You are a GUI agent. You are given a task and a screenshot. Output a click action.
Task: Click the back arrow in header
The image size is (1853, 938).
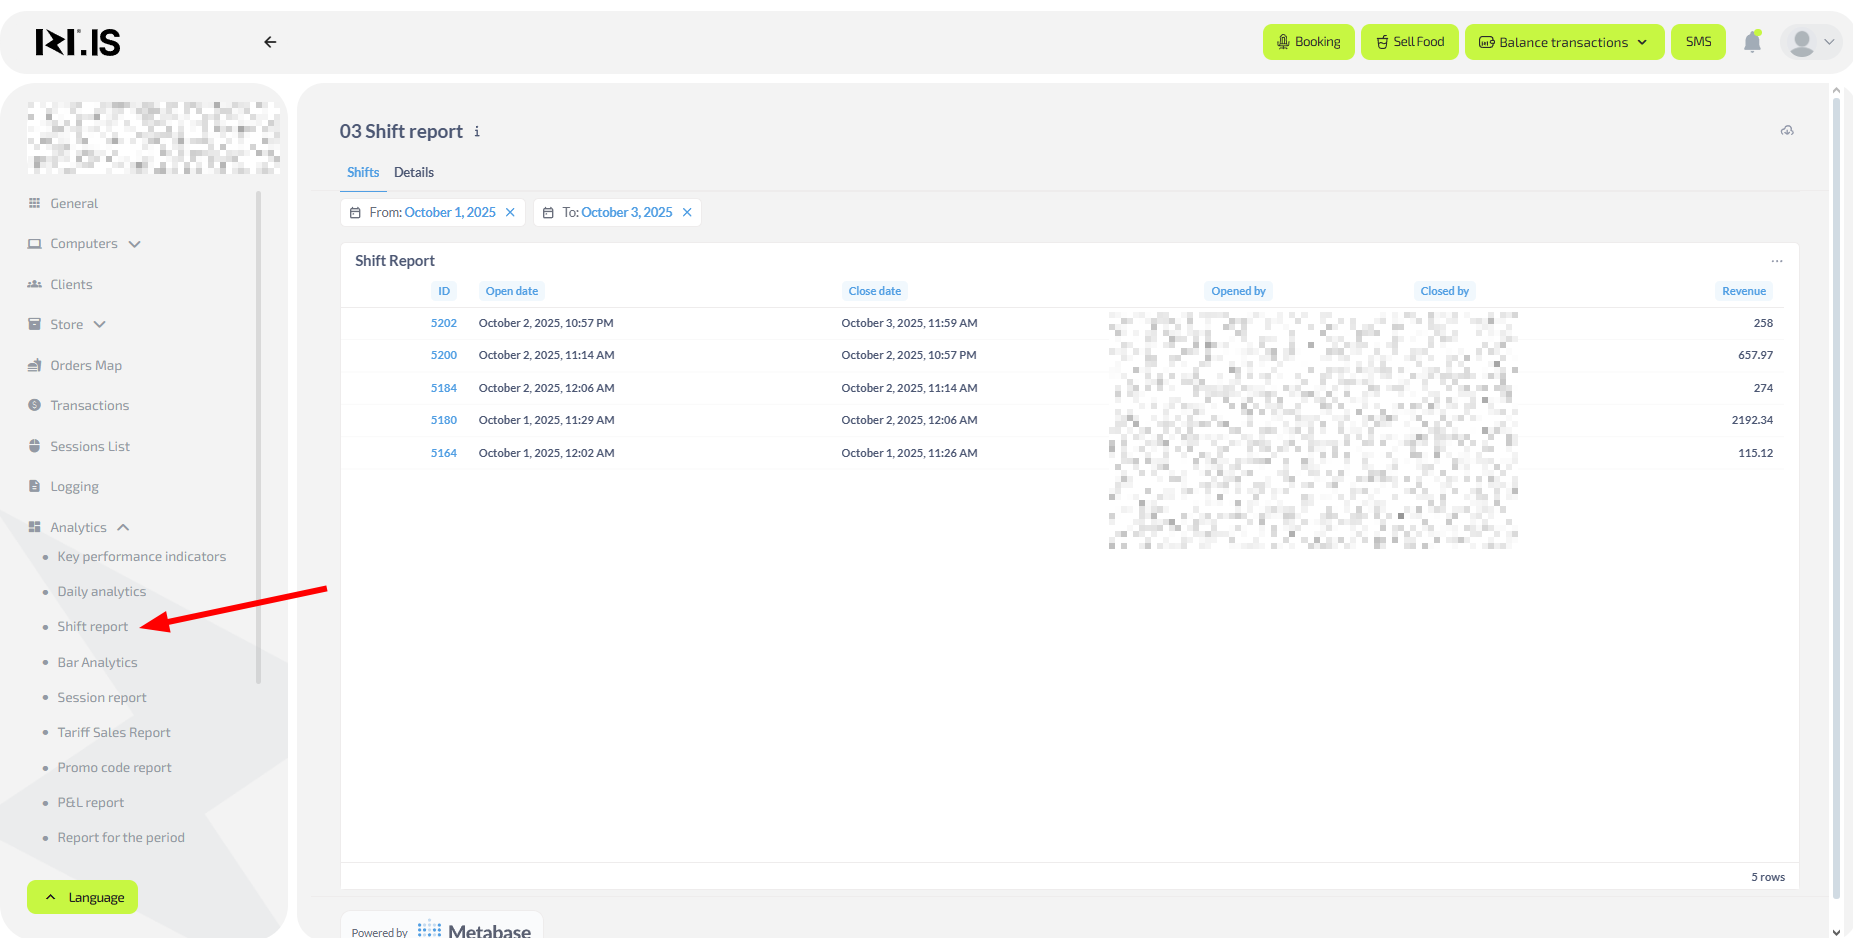pyautogui.click(x=270, y=42)
